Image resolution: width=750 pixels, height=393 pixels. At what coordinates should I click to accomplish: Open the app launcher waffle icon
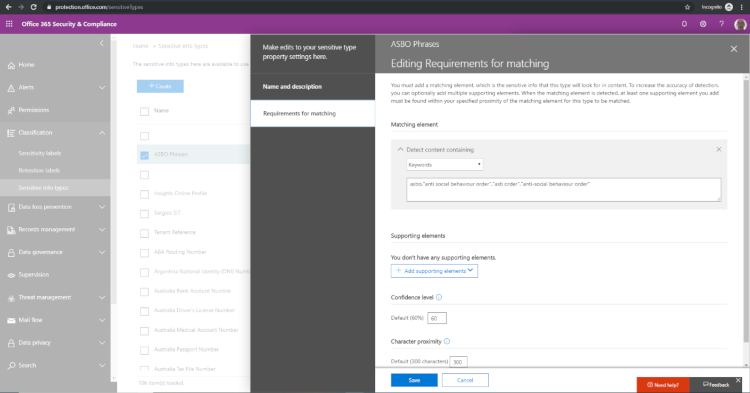point(9,24)
